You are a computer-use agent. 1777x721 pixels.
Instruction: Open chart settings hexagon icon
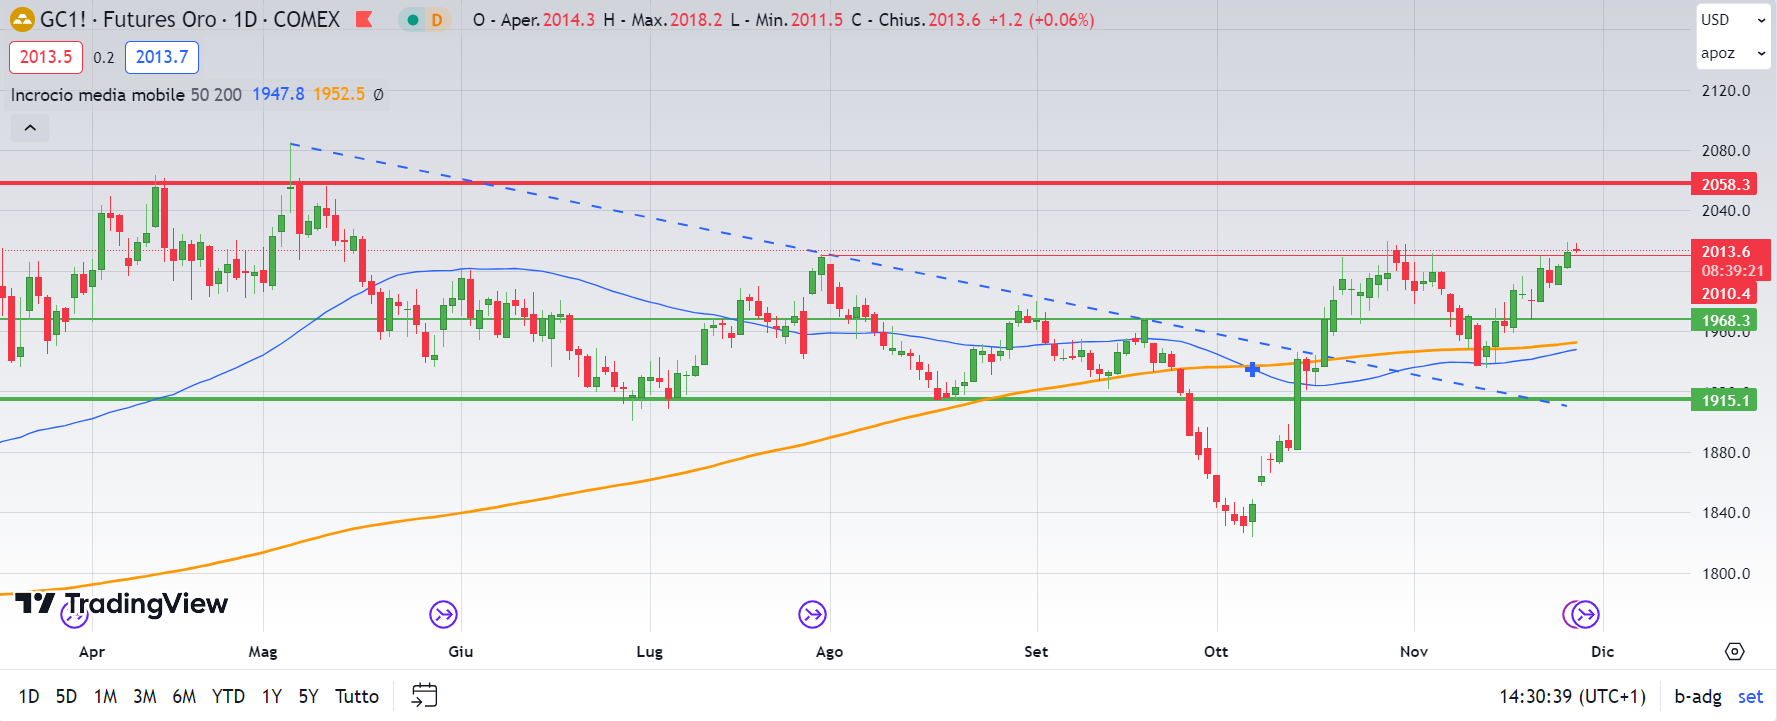(x=1735, y=651)
